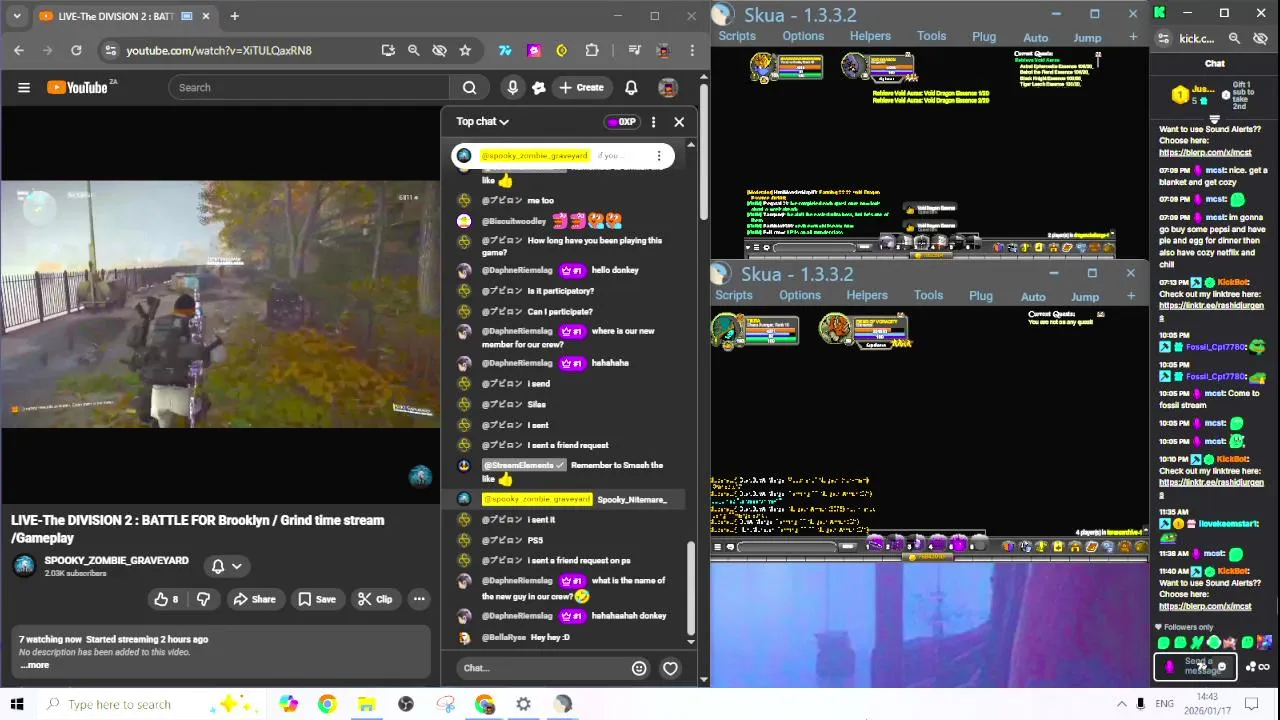Viewport: 1280px width, 720px height.
Task: Expand the collapsed Kick gift leaderboard arrow
Action: 1215,118
